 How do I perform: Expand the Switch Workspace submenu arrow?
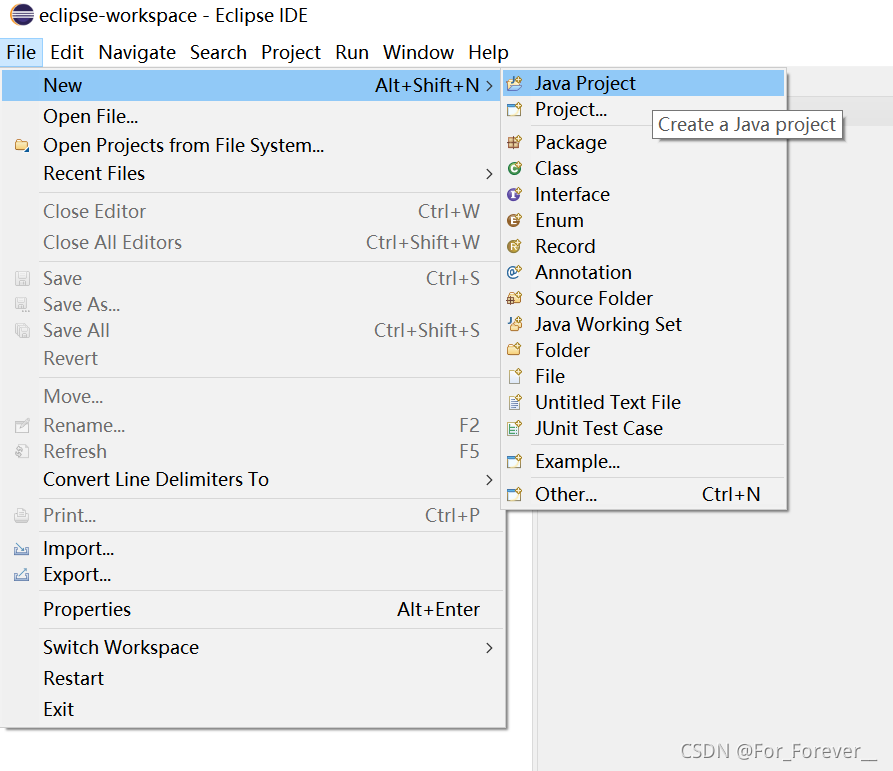point(489,648)
